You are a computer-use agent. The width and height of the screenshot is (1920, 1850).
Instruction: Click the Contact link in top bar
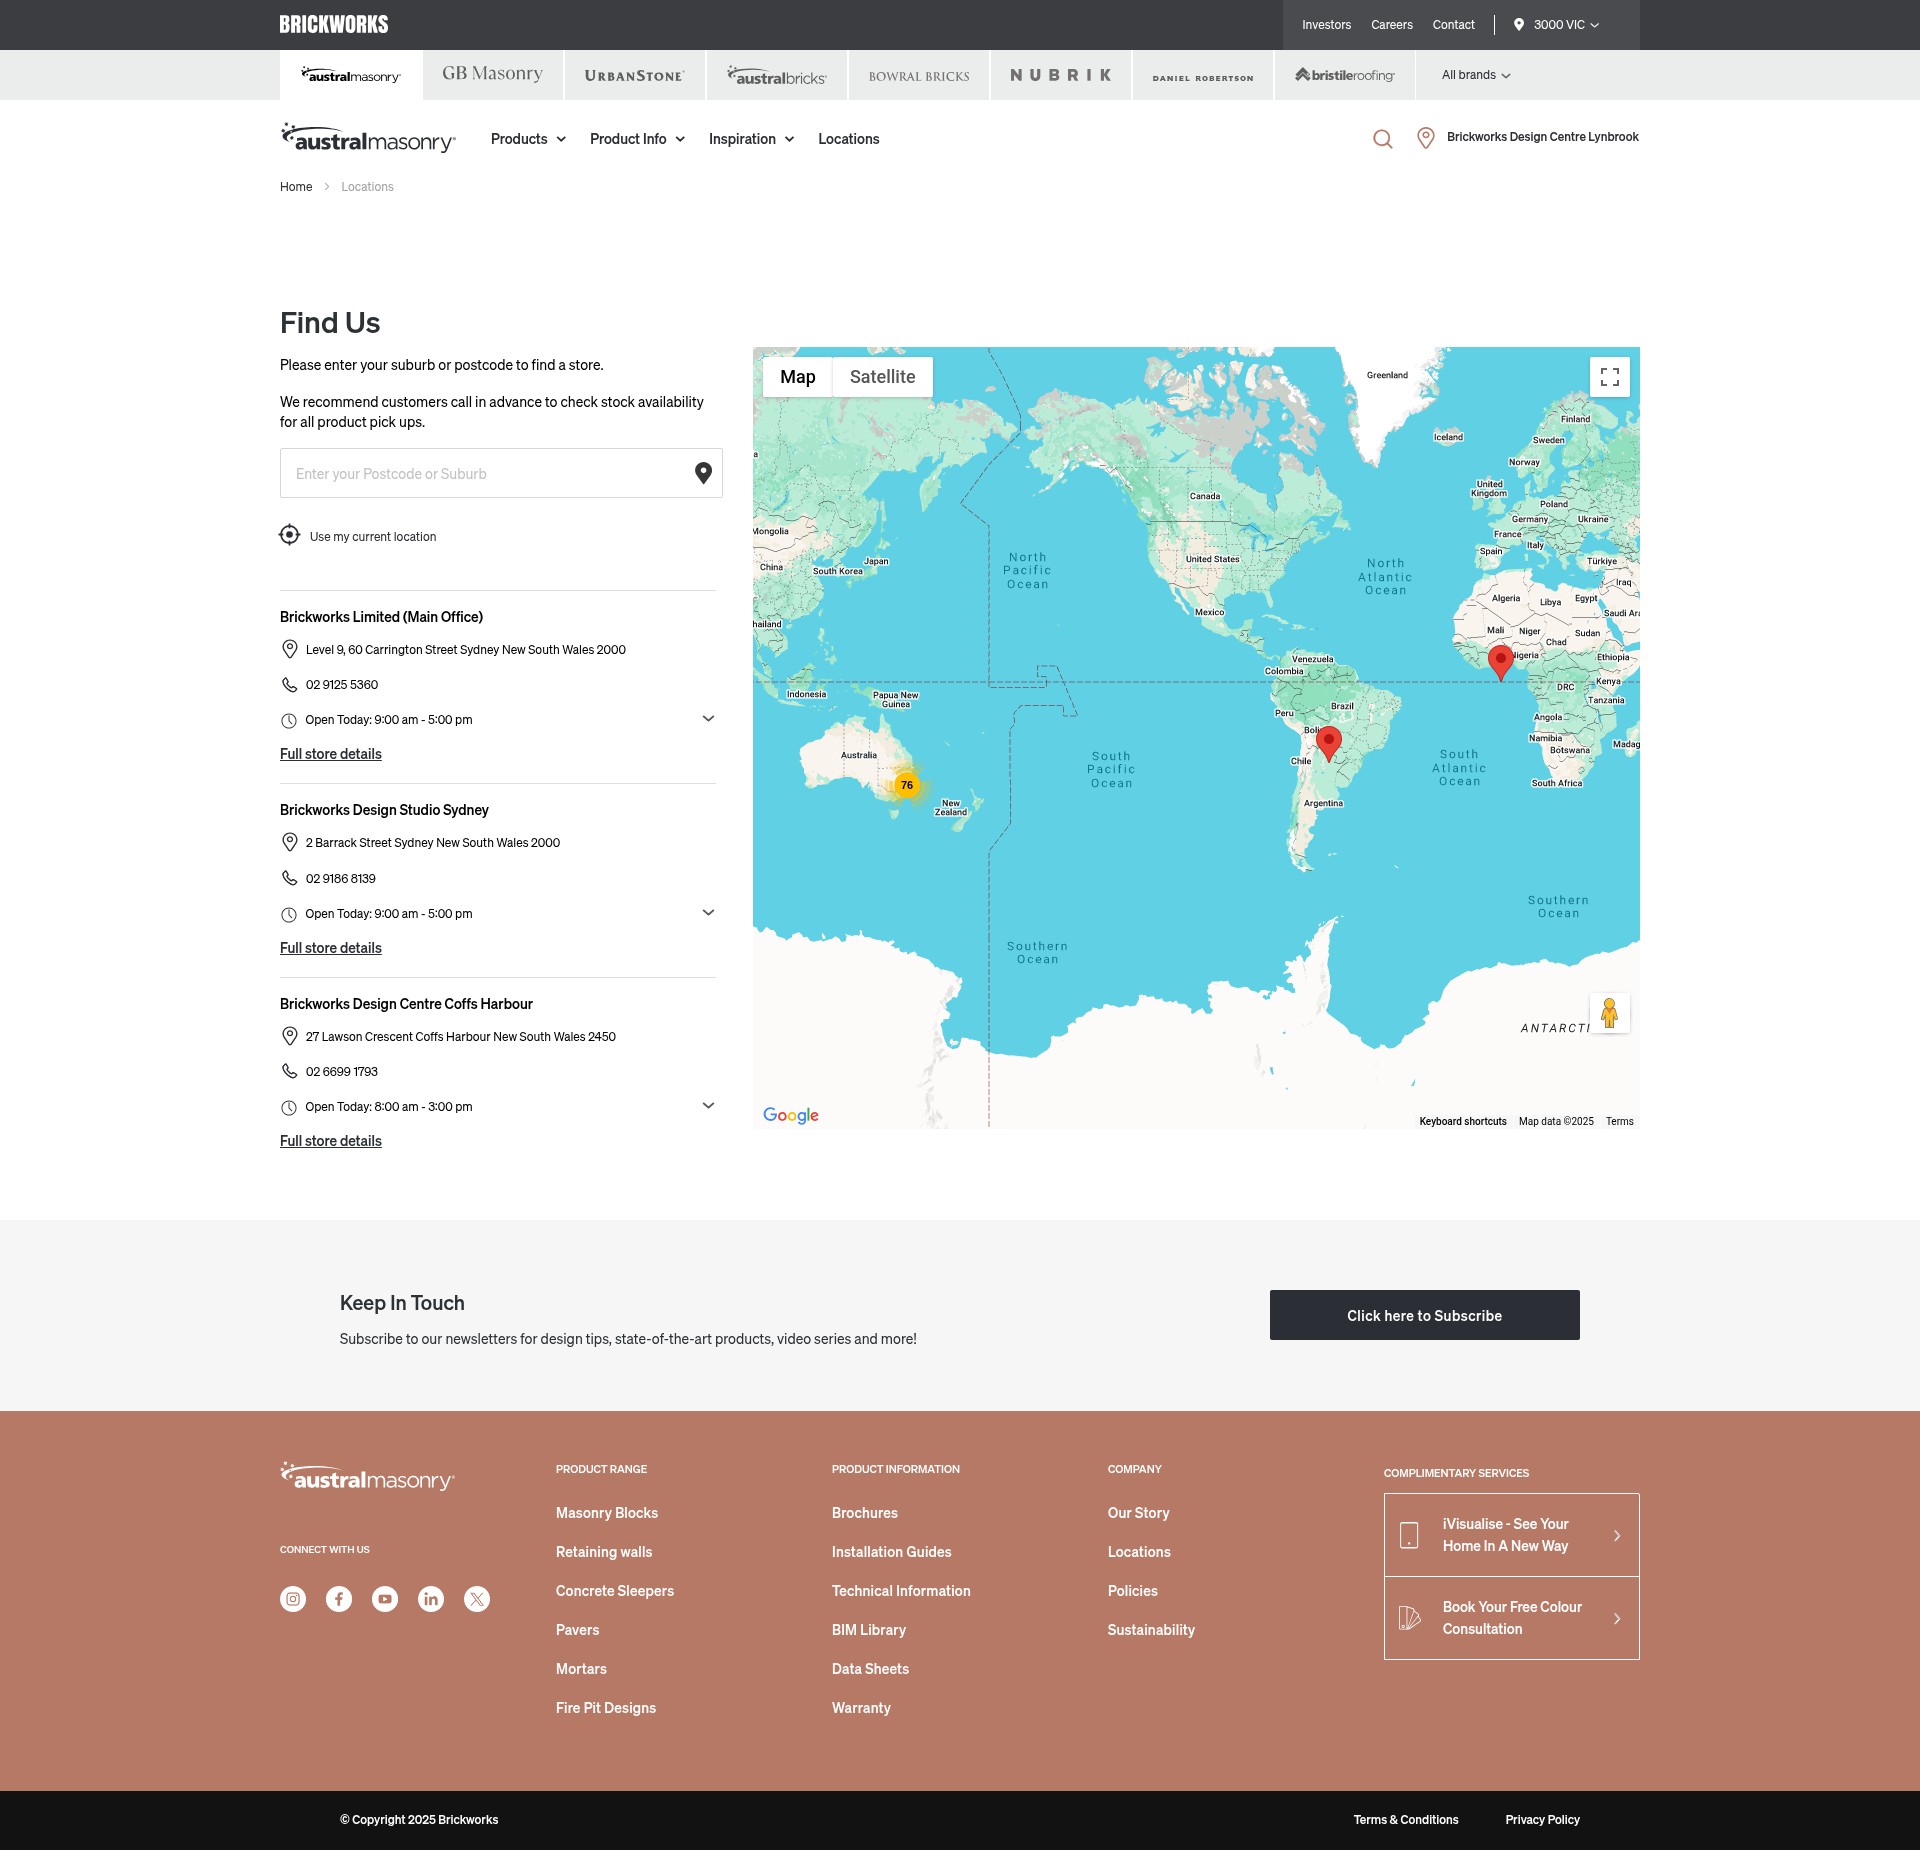tap(1453, 25)
